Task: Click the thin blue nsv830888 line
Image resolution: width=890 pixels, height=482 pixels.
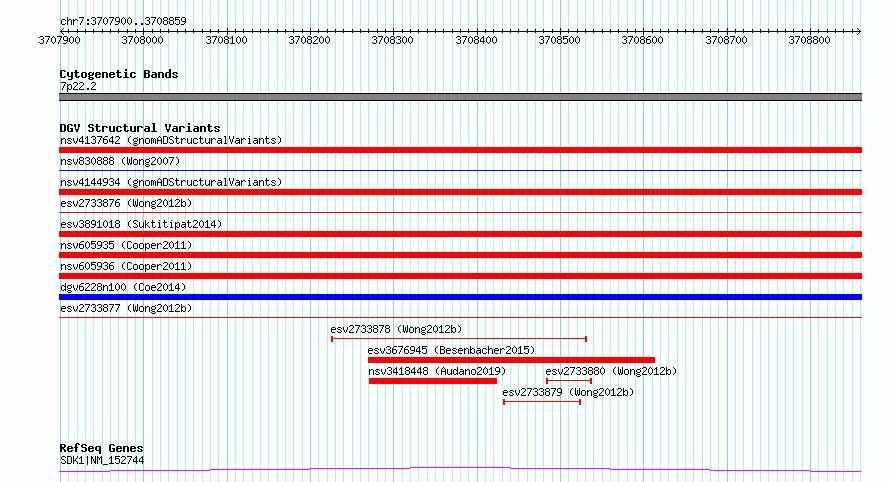Action: (460, 170)
